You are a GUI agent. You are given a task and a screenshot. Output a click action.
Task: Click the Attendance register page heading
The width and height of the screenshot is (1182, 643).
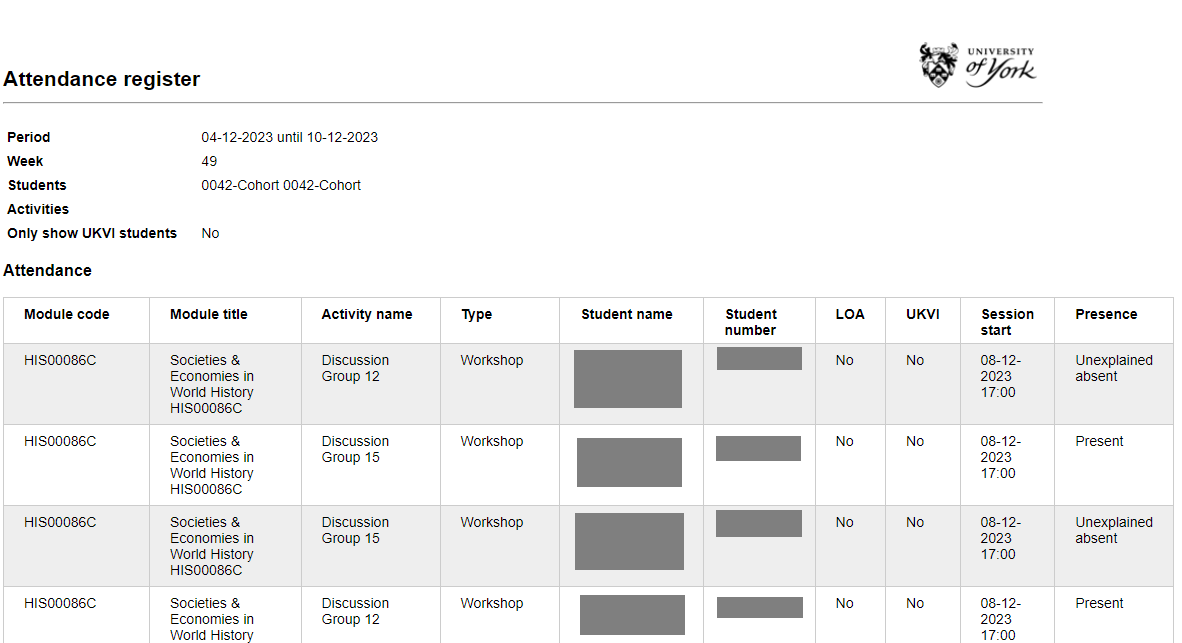click(101, 80)
